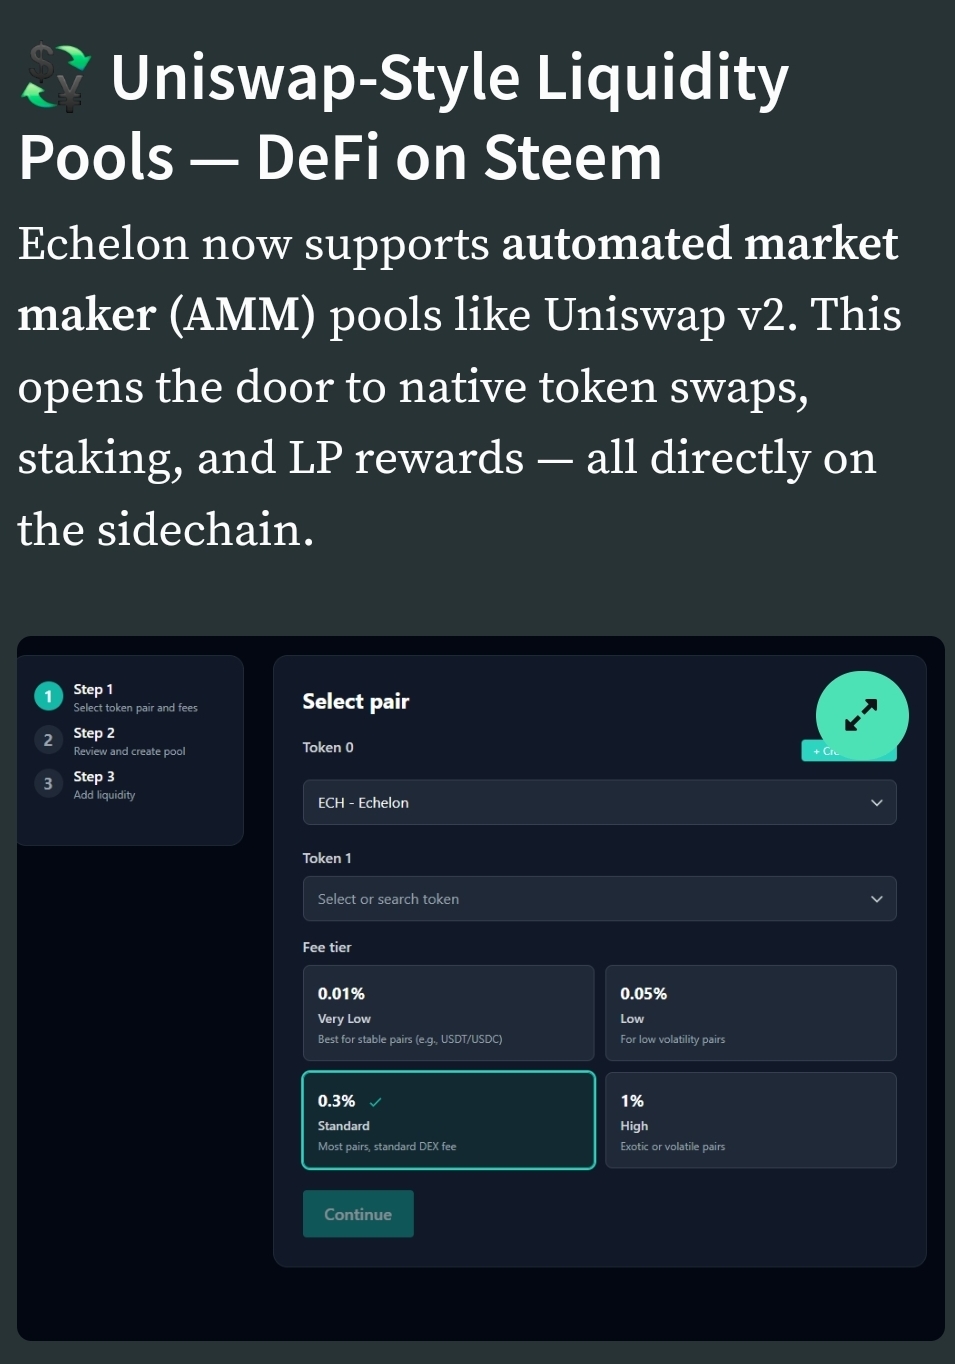Select the step 2 numbered circle

(x=48, y=740)
